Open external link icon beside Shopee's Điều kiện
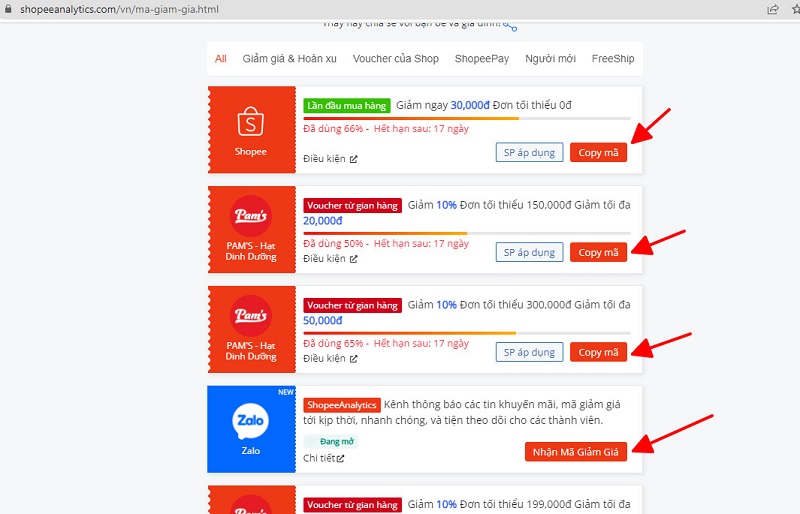The width and height of the screenshot is (800, 514). tap(353, 159)
